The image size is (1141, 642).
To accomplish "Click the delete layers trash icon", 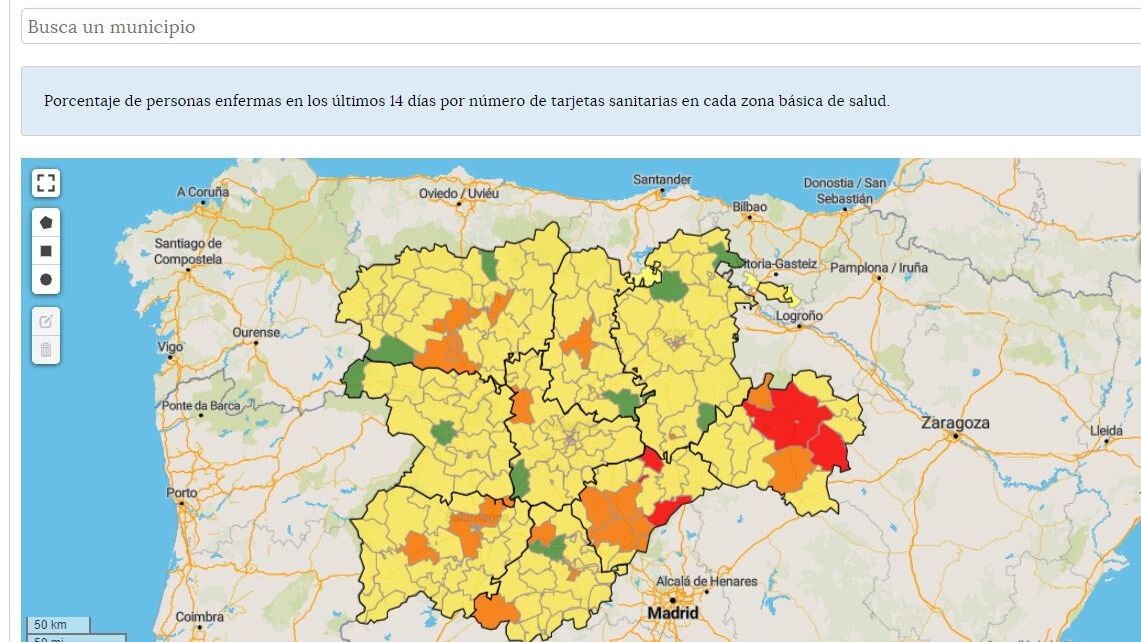I will pyautogui.click(x=46, y=350).
